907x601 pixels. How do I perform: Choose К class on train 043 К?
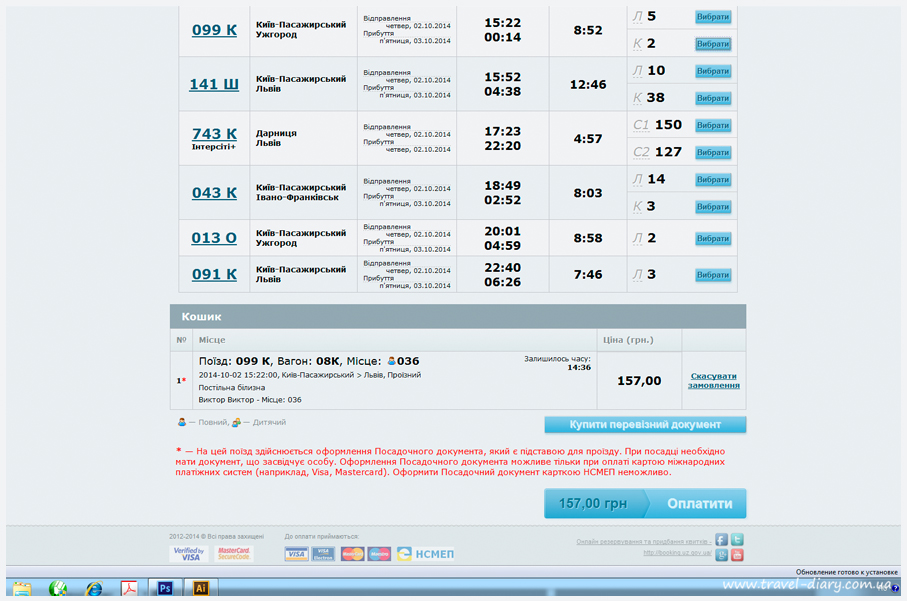[712, 207]
